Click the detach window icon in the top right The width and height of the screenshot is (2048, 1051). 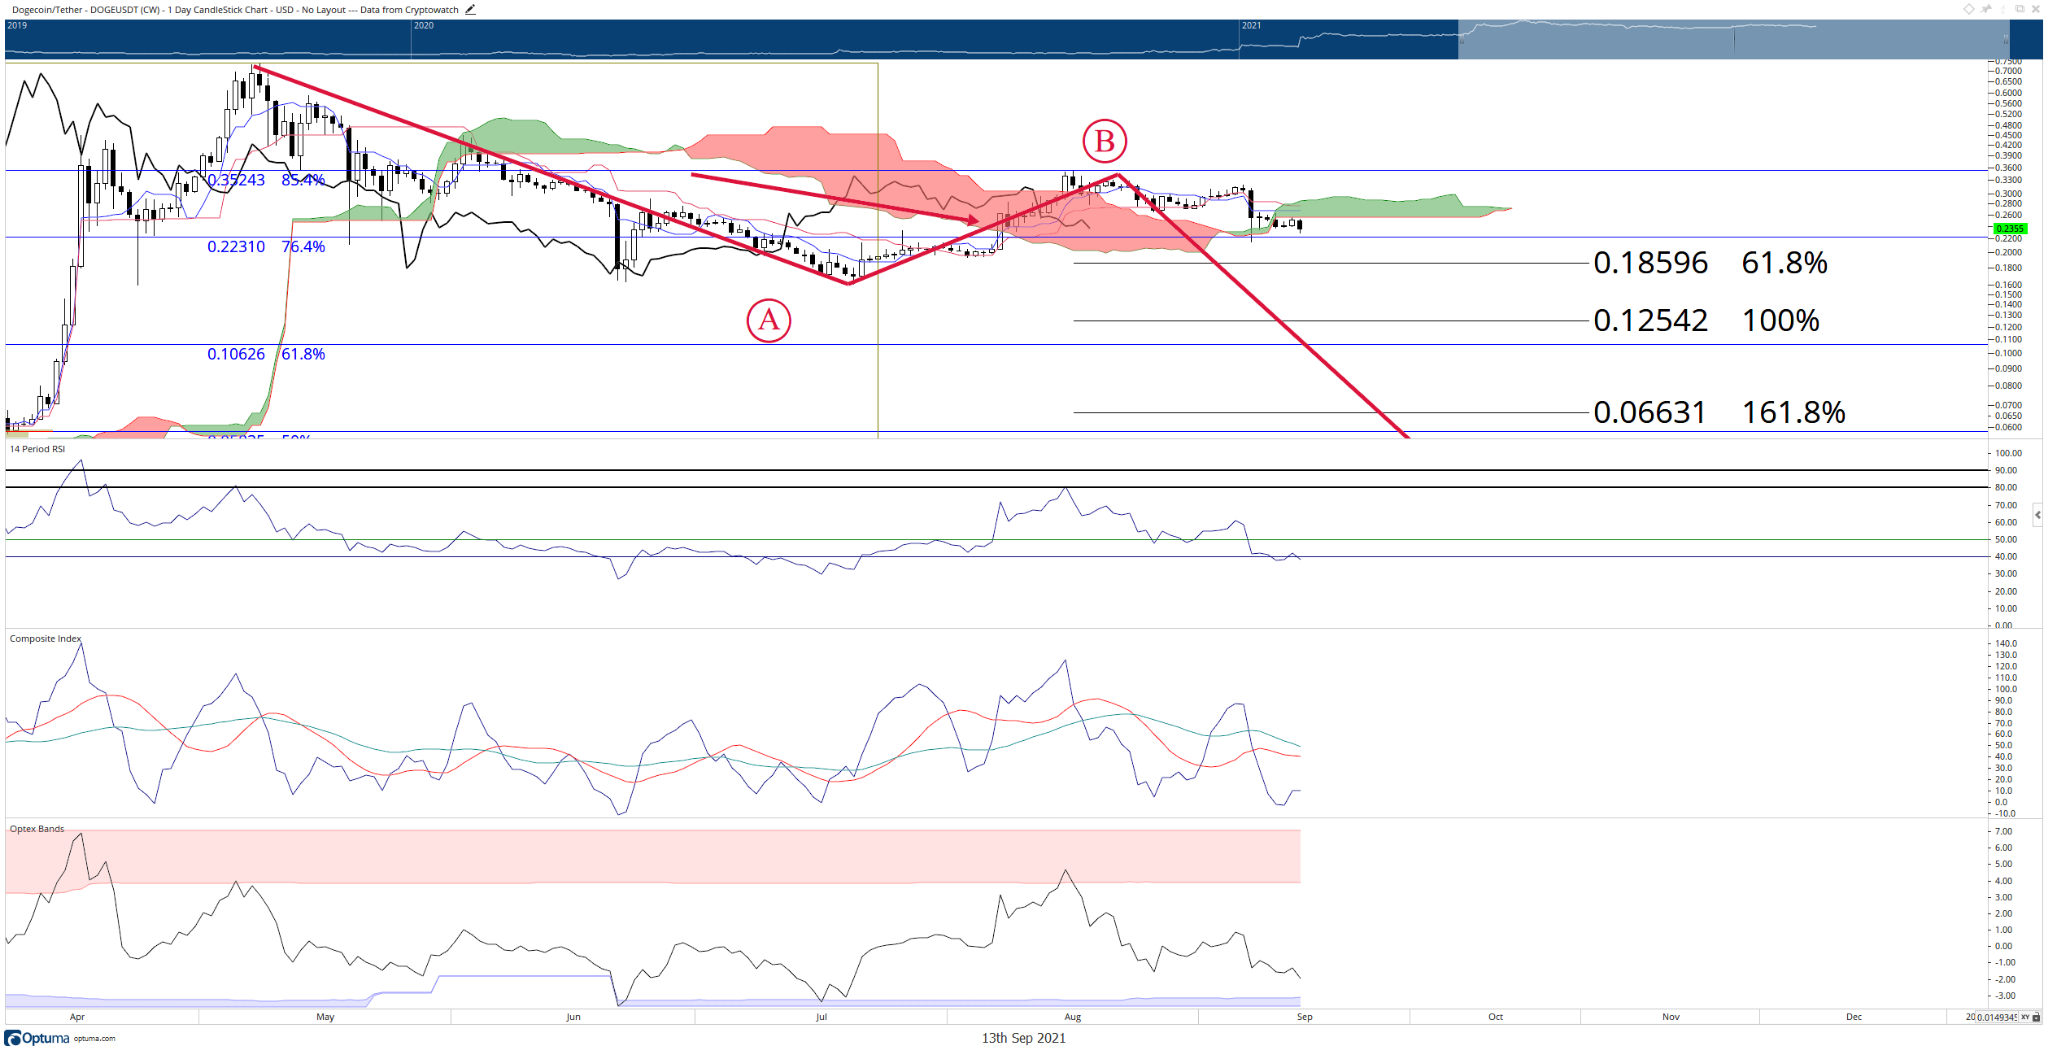coord(2020,9)
